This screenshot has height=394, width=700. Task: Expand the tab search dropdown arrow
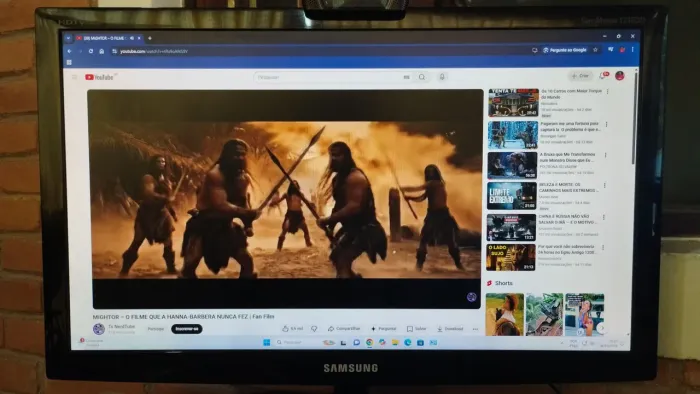tap(68, 38)
